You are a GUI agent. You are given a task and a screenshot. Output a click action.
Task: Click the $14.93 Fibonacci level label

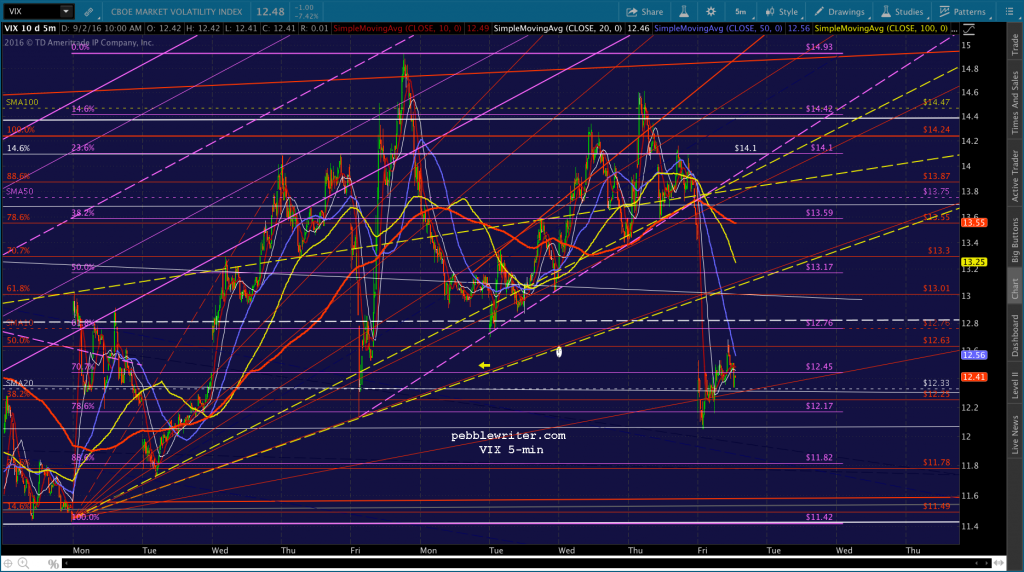[x=819, y=47]
